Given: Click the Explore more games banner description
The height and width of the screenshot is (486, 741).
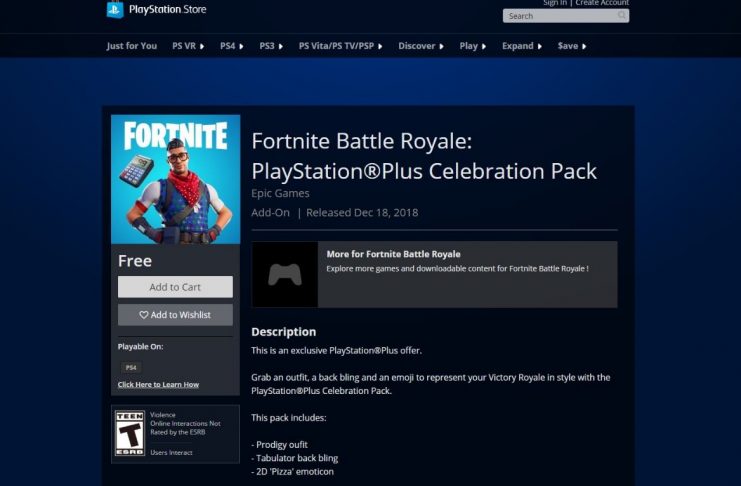Looking at the screenshot, I should (x=457, y=269).
